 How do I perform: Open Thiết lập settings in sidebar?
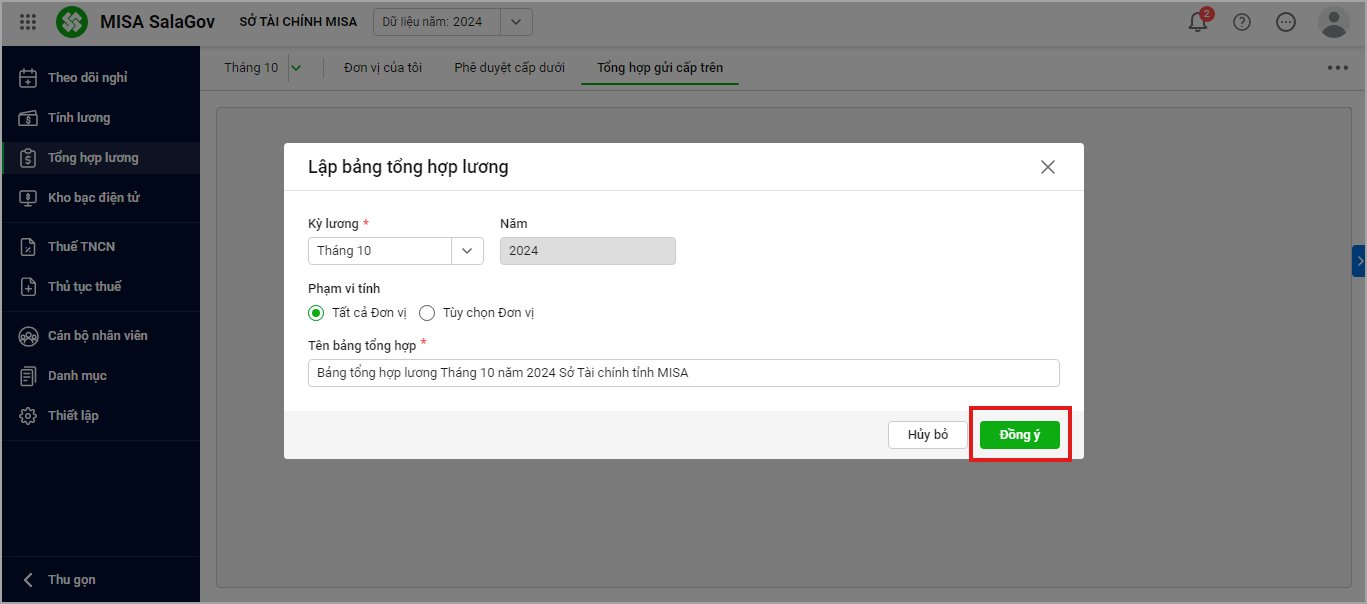point(73,416)
